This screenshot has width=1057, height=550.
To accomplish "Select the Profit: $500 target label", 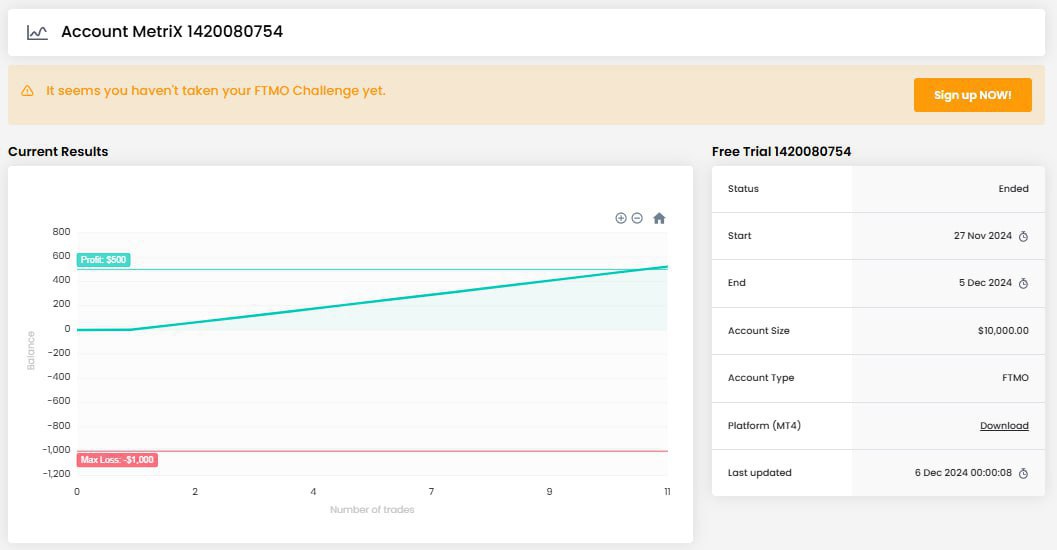I will [104, 260].
